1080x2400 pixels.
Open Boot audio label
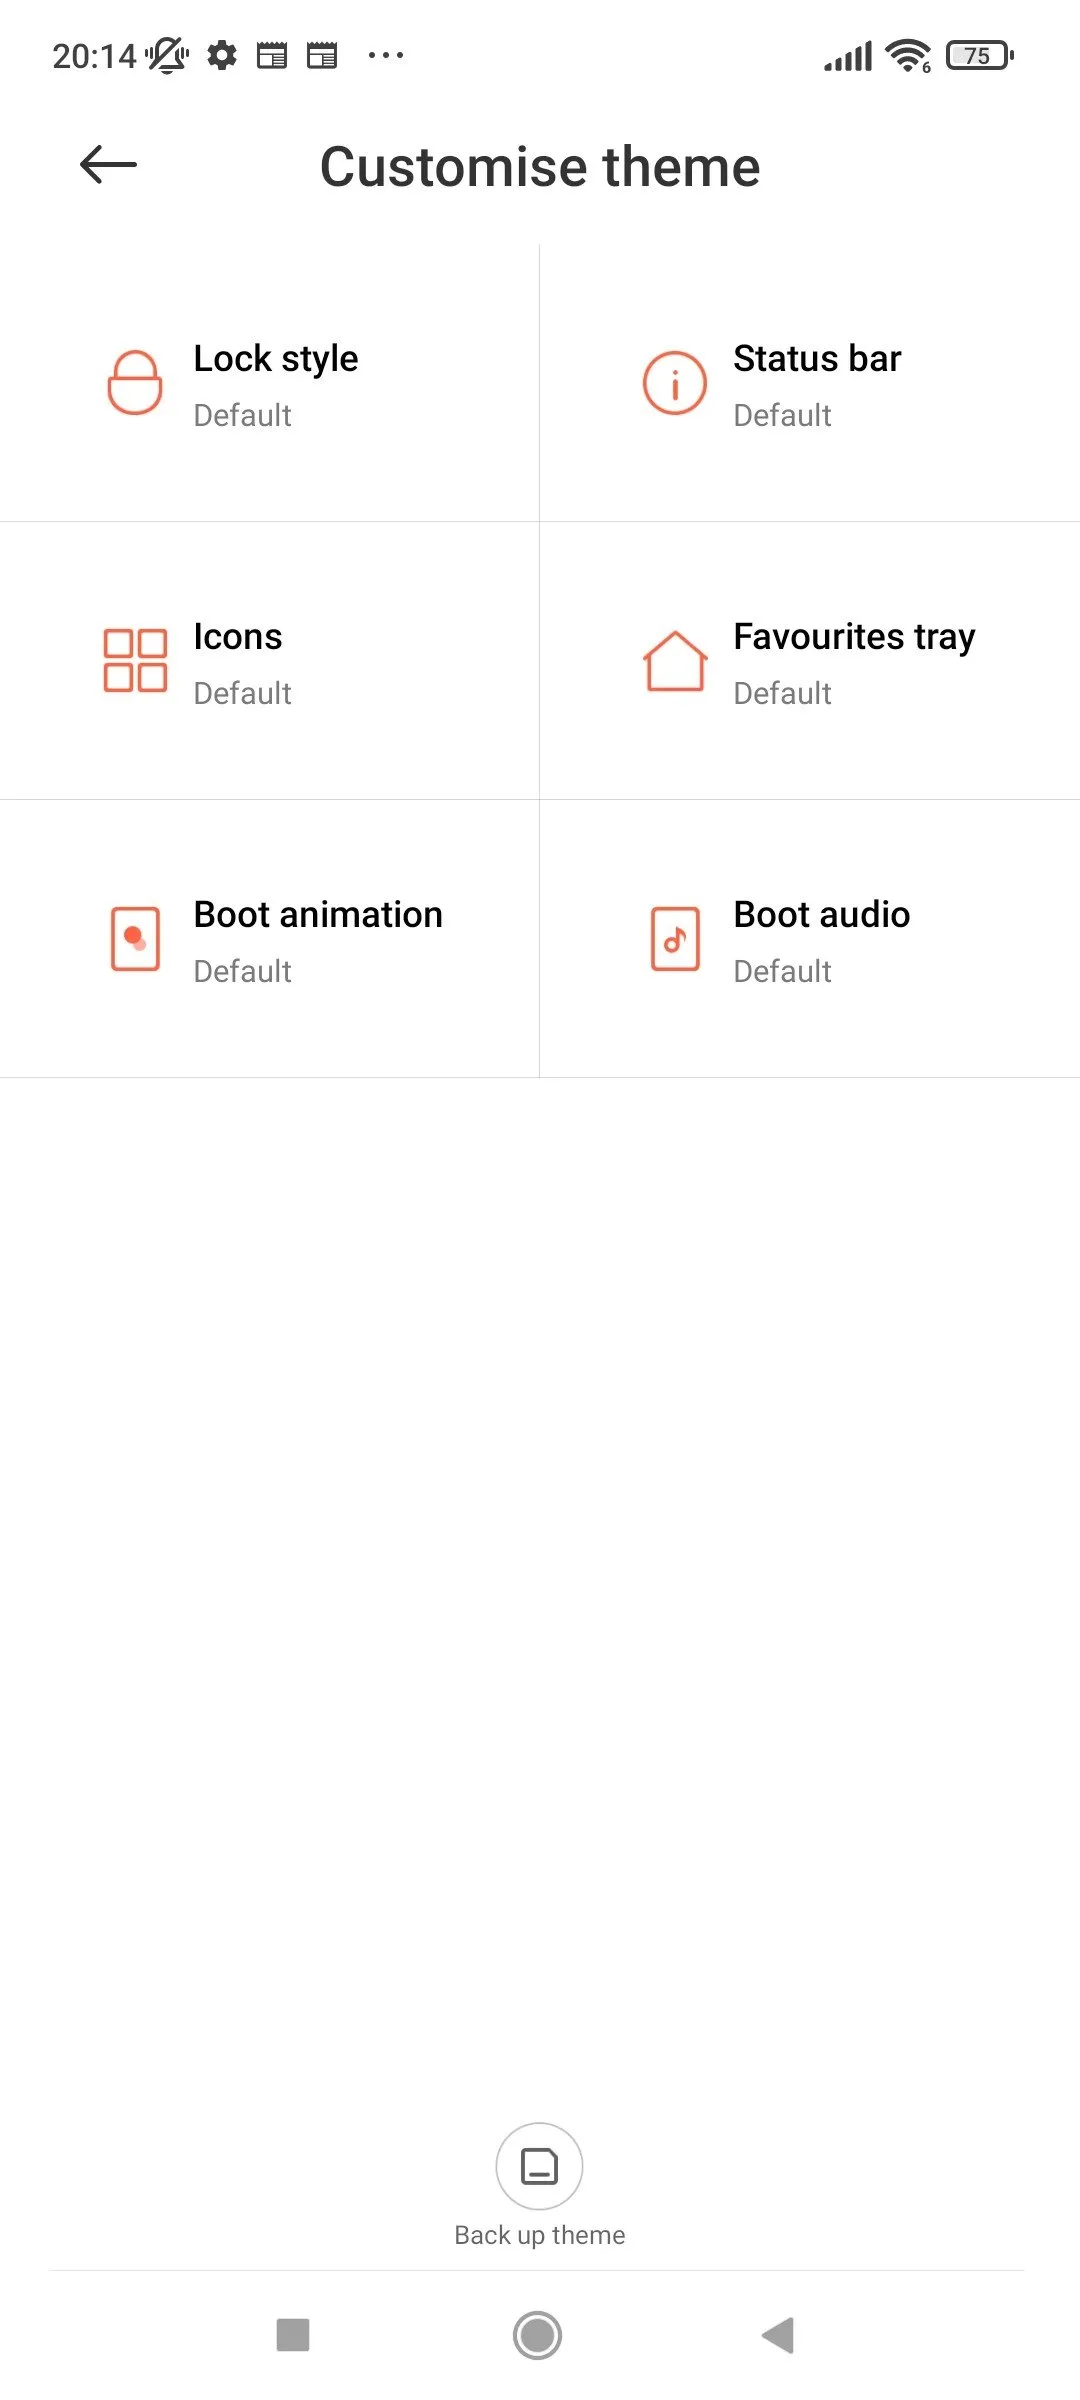point(821,915)
